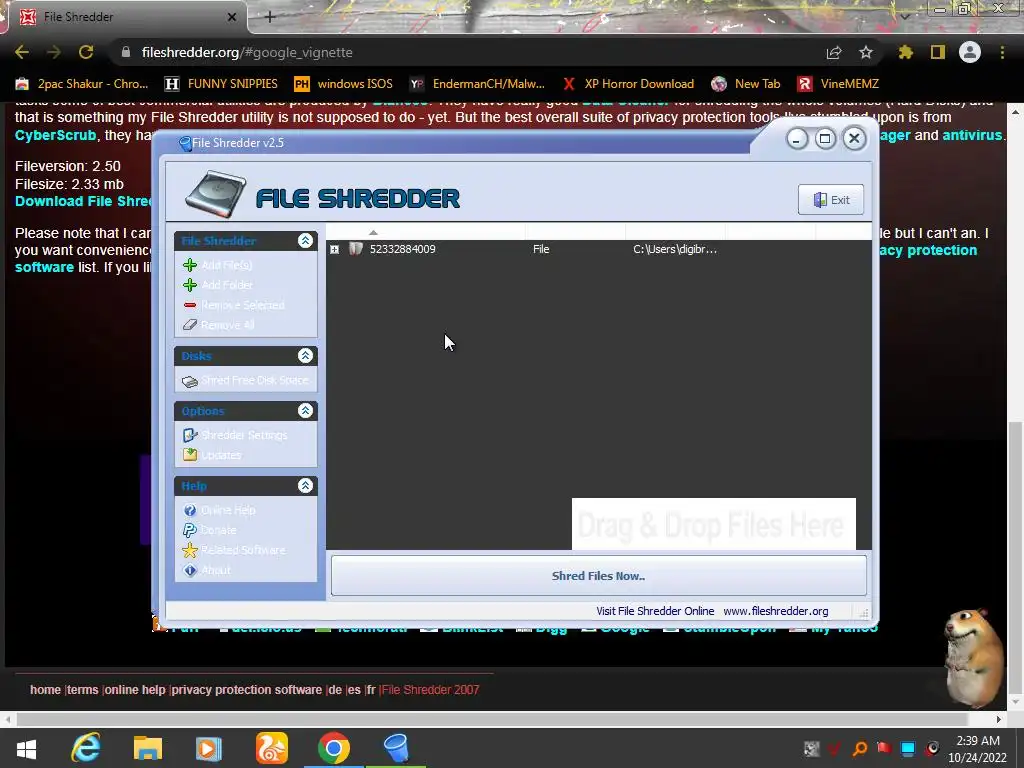Go back with the browser back arrow
The image size is (1024, 768).
click(x=22, y=52)
